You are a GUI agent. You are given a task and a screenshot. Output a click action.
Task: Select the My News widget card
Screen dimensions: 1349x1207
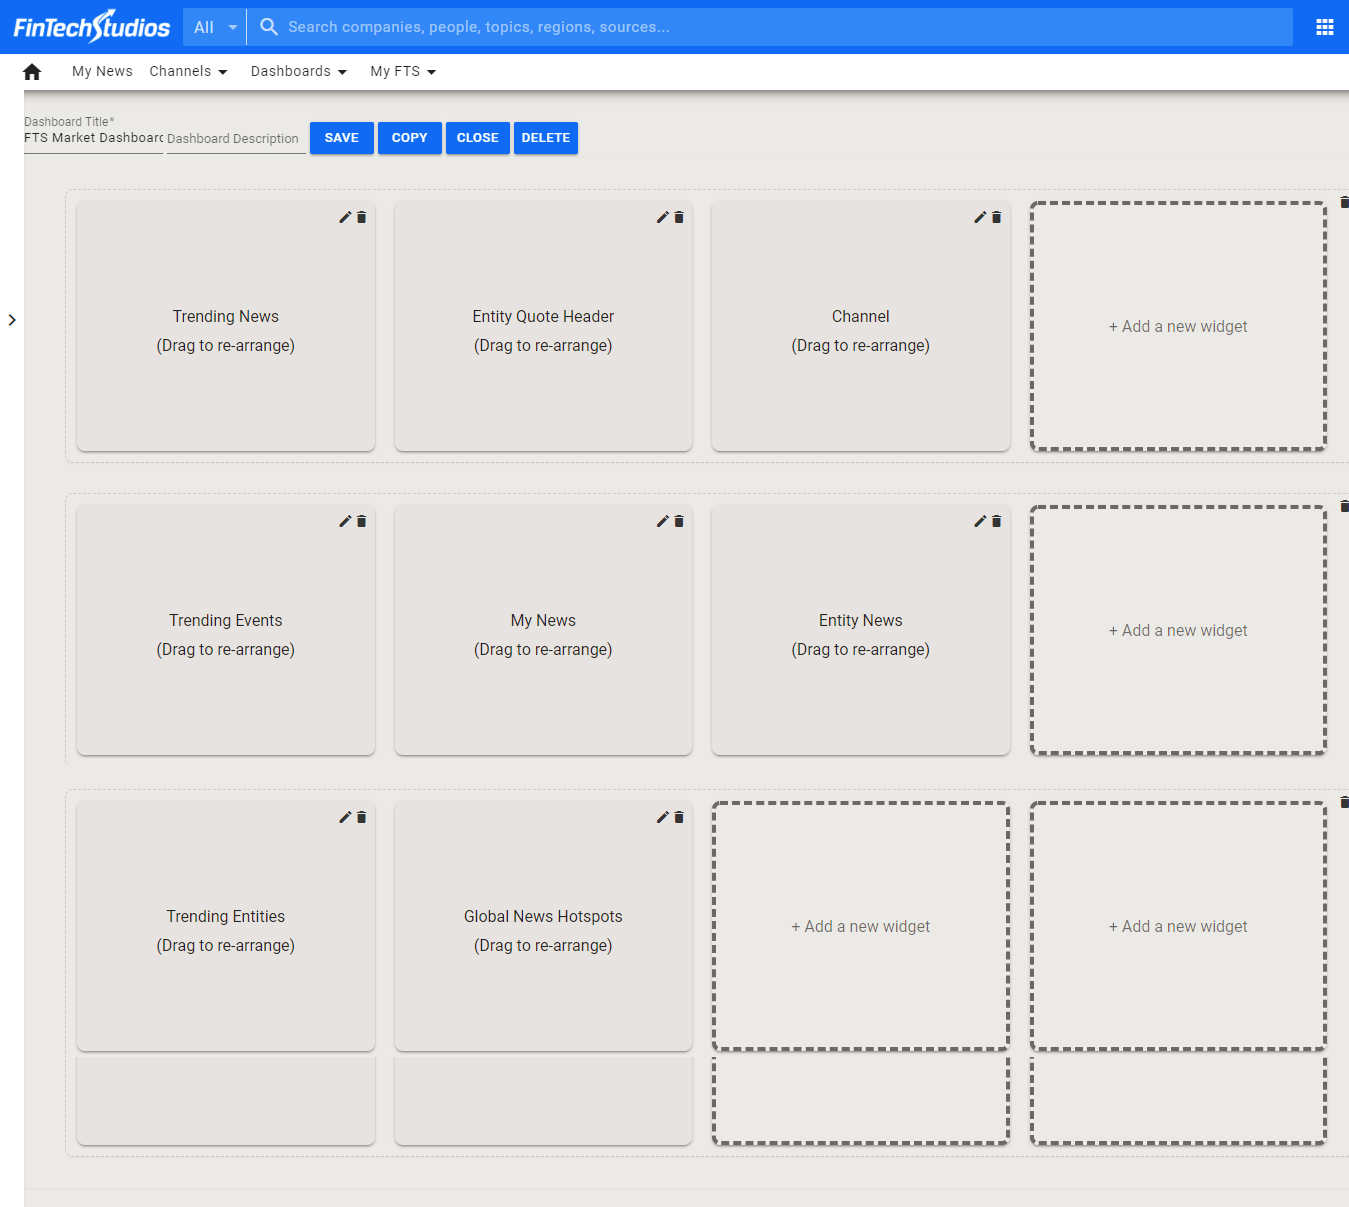(543, 630)
